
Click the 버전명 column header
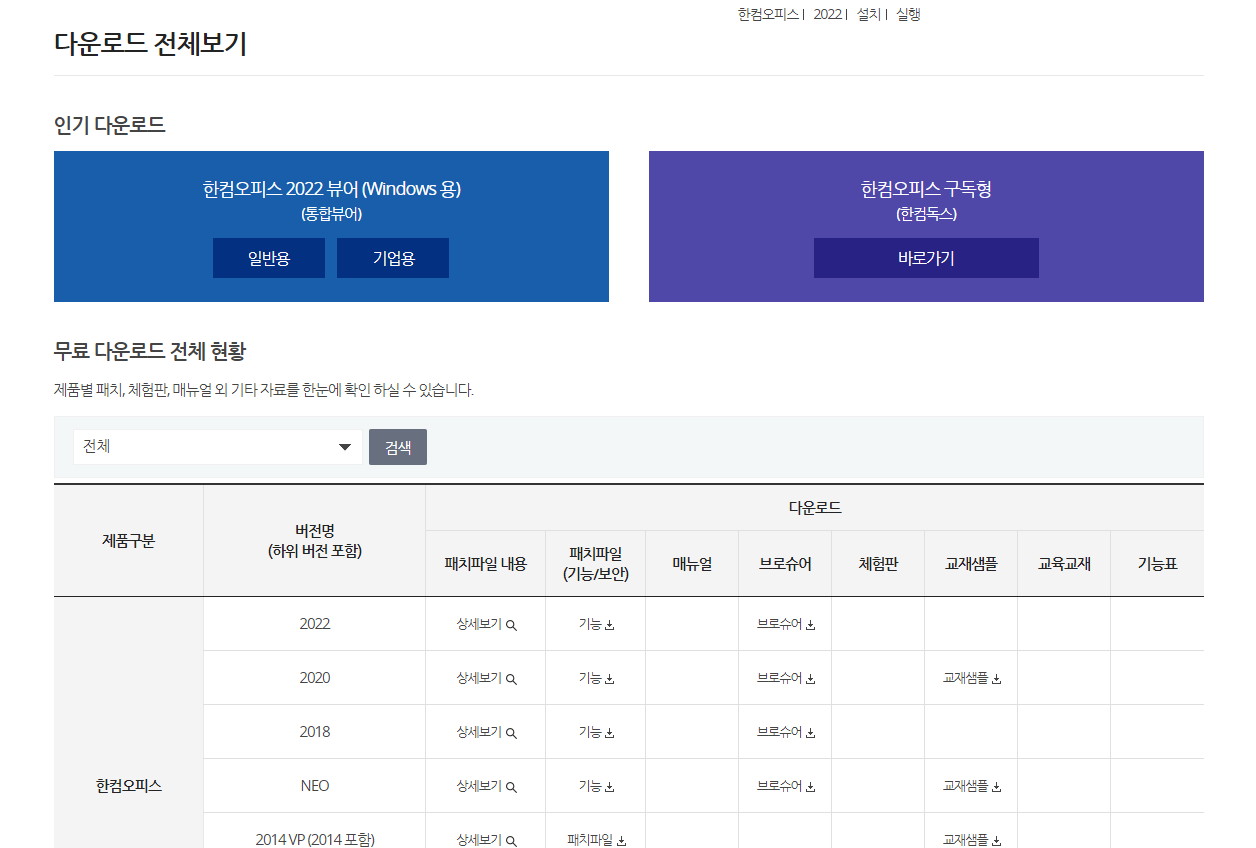[315, 540]
